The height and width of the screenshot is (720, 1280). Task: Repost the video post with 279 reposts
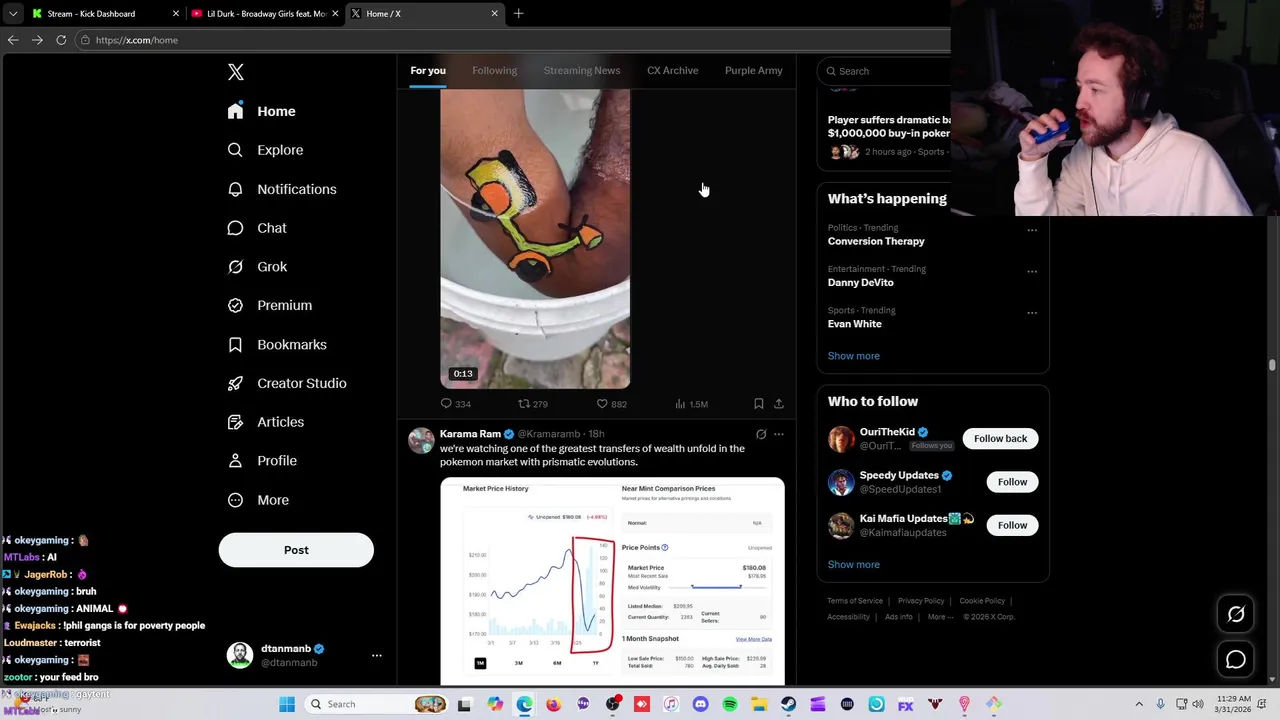(532, 404)
